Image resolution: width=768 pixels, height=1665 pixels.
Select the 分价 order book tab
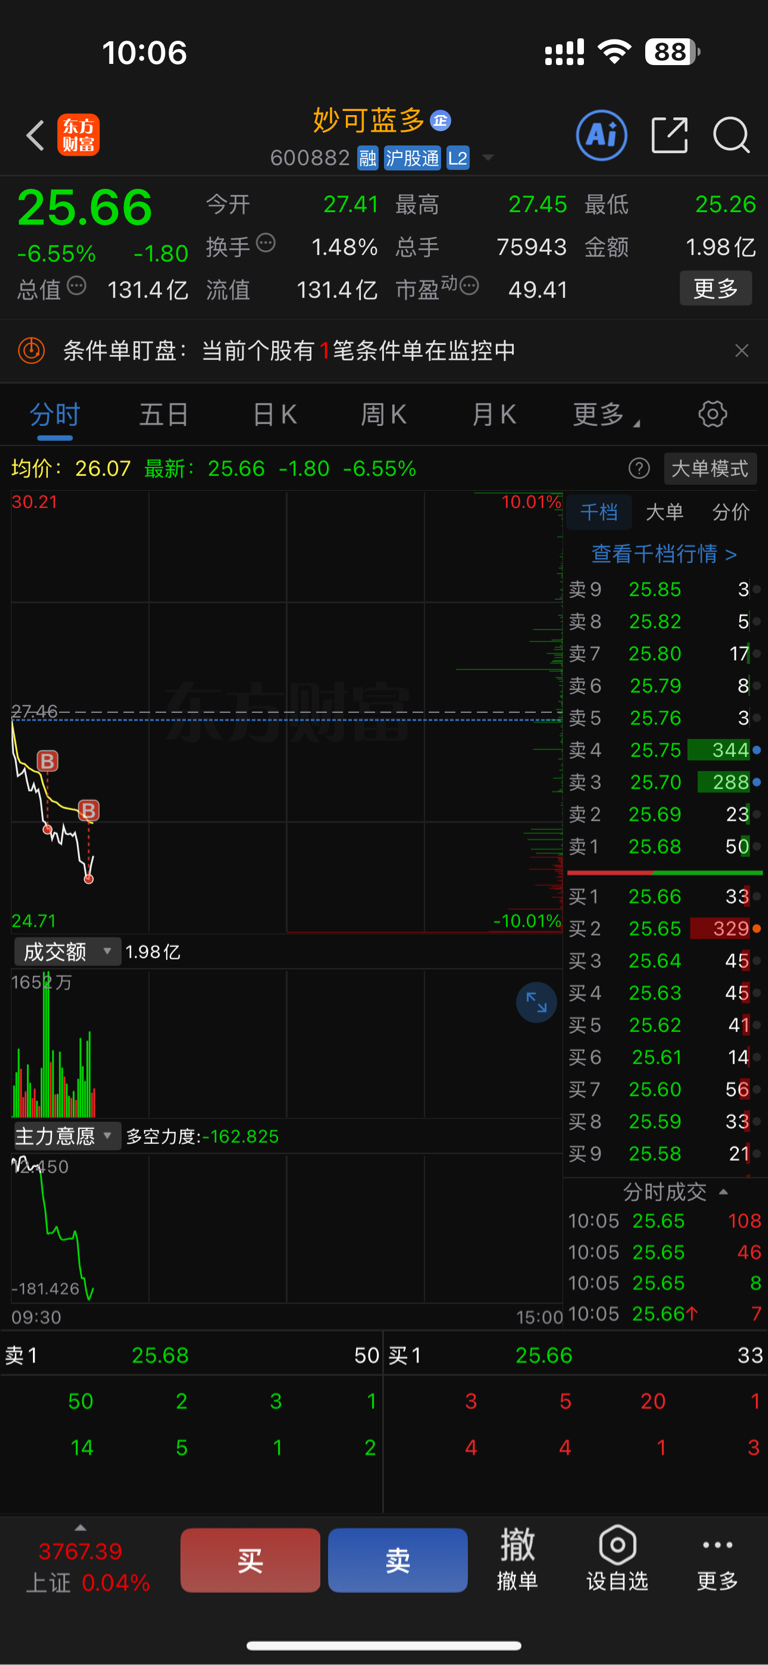coord(731,512)
